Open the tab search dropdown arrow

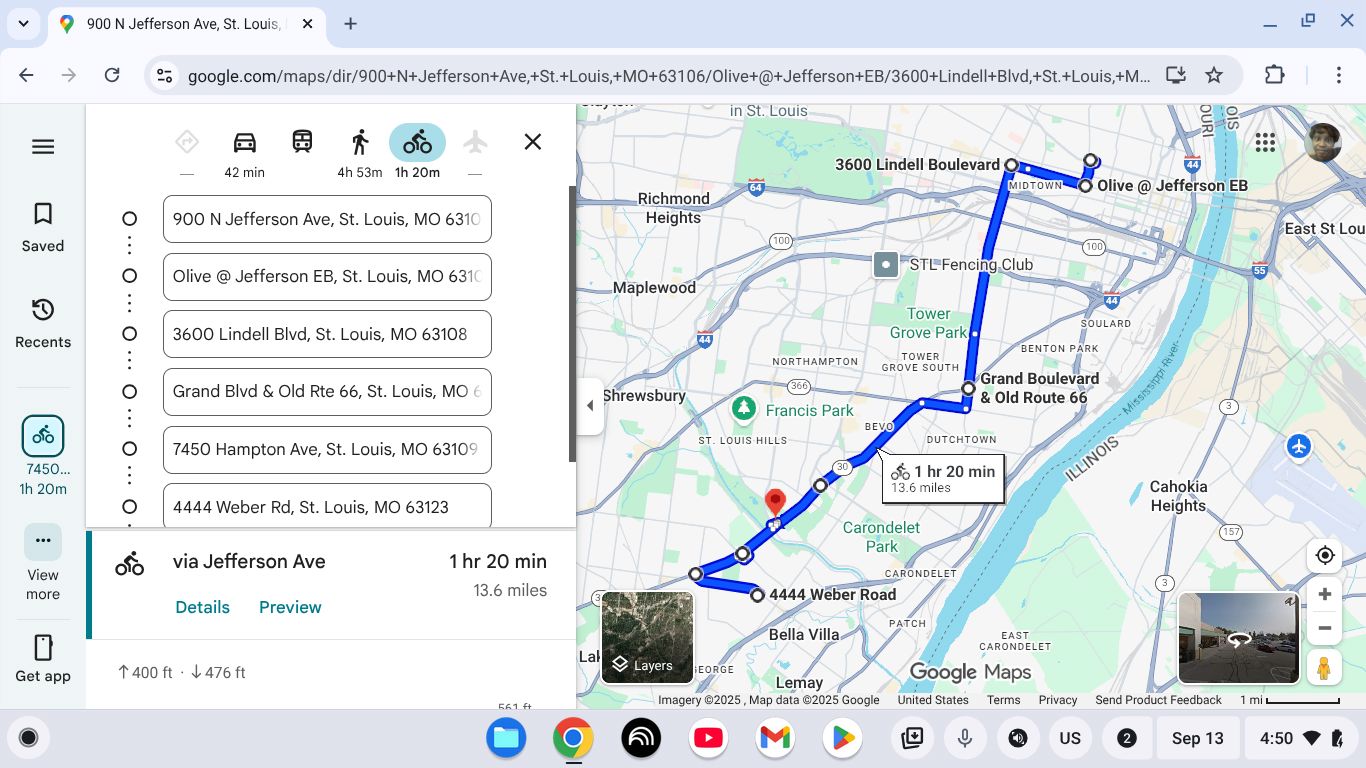pyautogui.click(x=23, y=23)
